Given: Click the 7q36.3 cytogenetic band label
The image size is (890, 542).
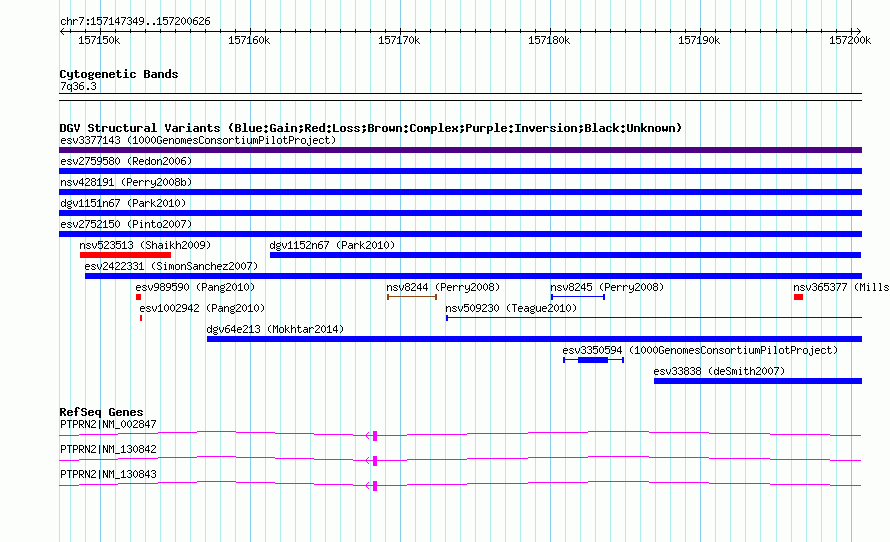Looking at the screenshot, I should 78,86.
